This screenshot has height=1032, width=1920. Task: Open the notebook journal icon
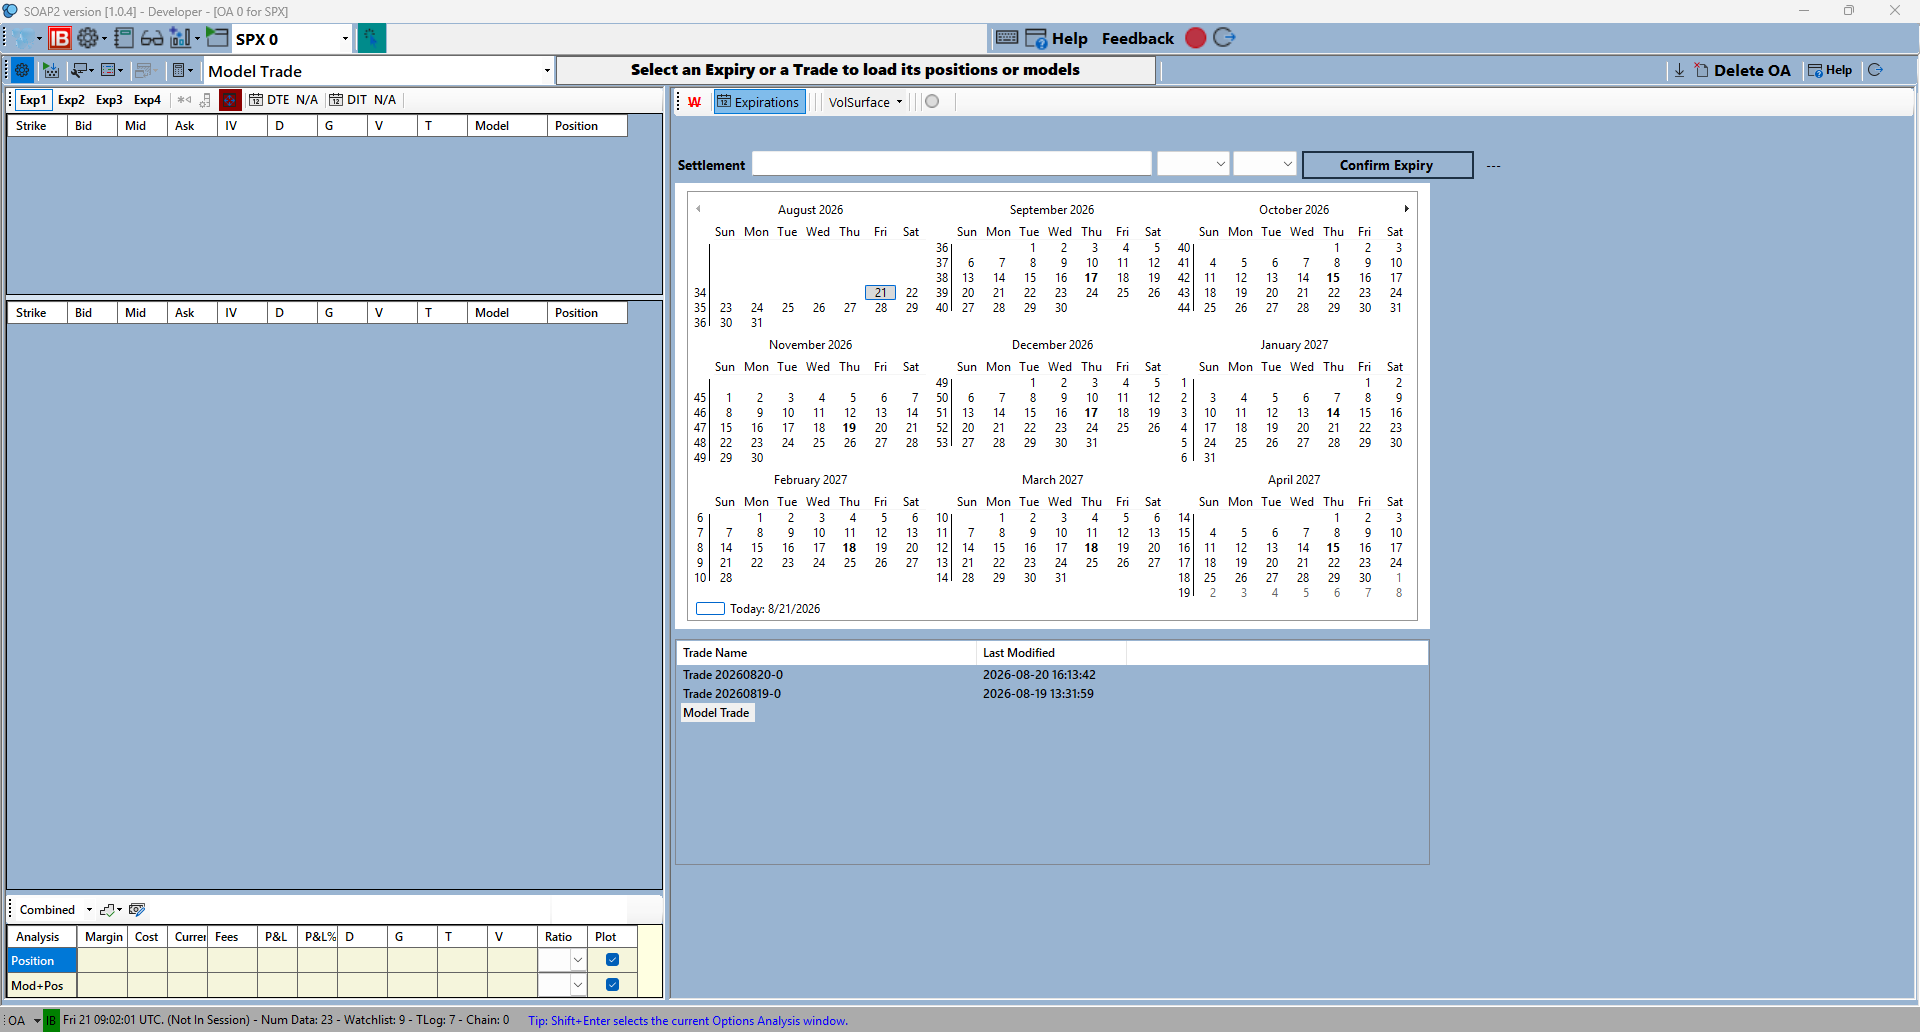coord(124,38)
